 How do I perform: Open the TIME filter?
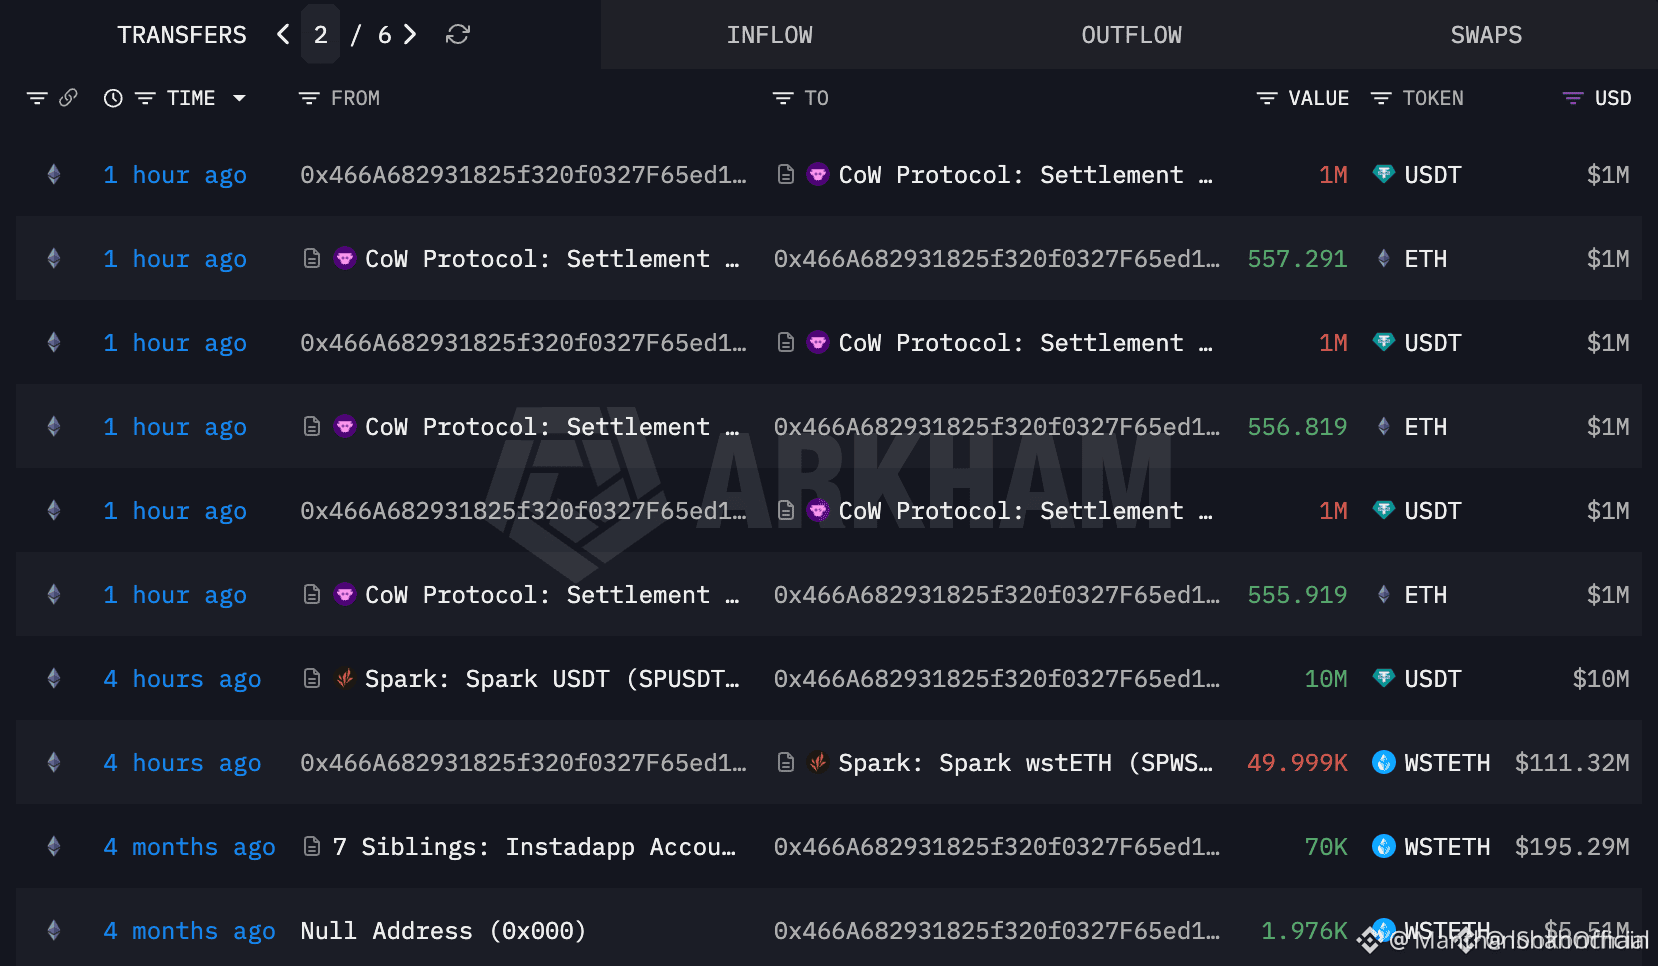[x=145, y=98]
